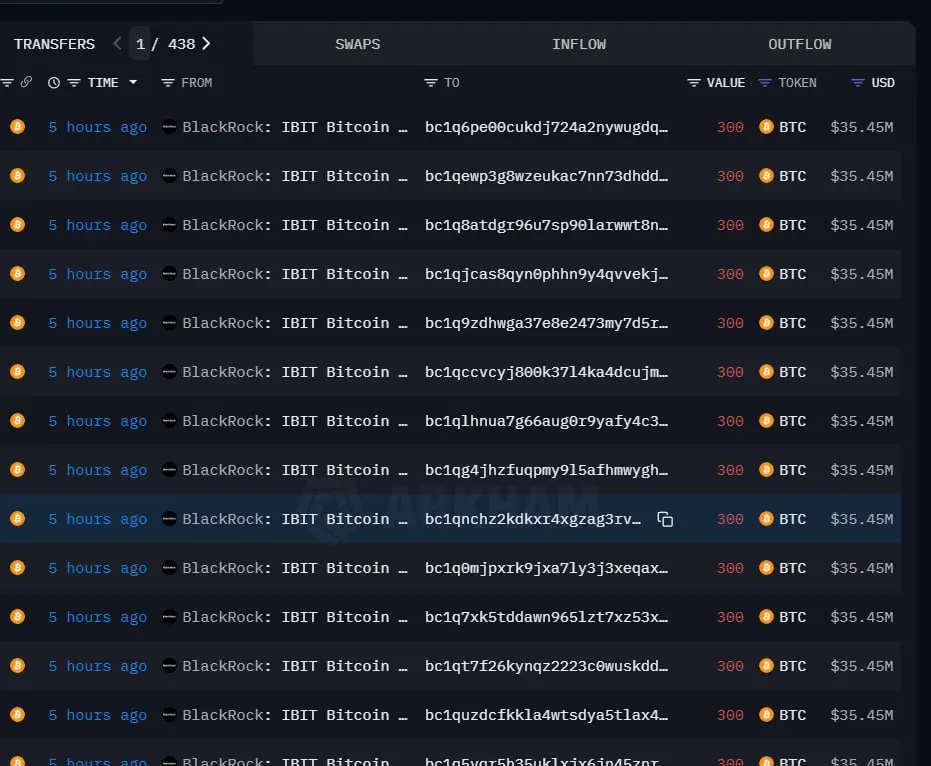The image size is (931, 766).
Task: Go to previous transfers page
Action: click(x=117, y=44)
